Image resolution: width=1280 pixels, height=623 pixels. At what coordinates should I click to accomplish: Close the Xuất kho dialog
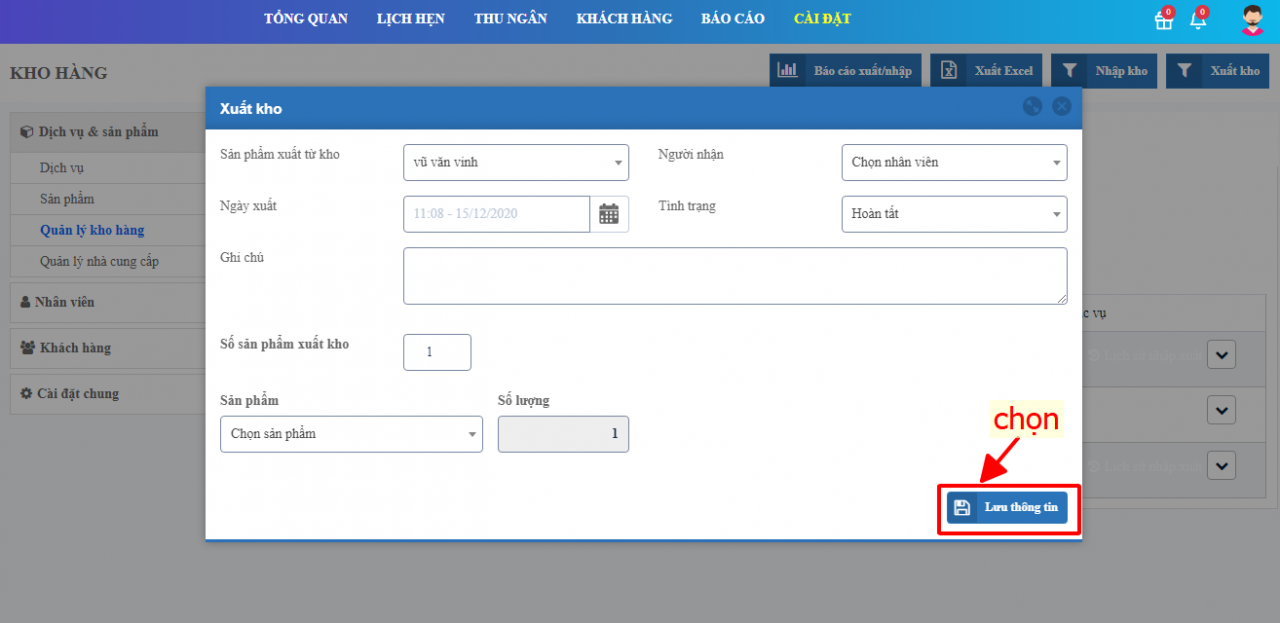pyautogui.click(x=1061, y=107)
